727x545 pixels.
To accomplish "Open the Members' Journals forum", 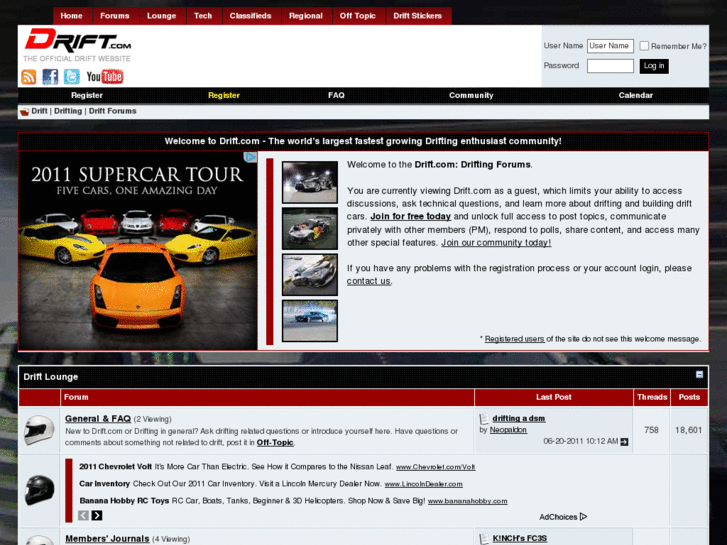I will (107, 539).
